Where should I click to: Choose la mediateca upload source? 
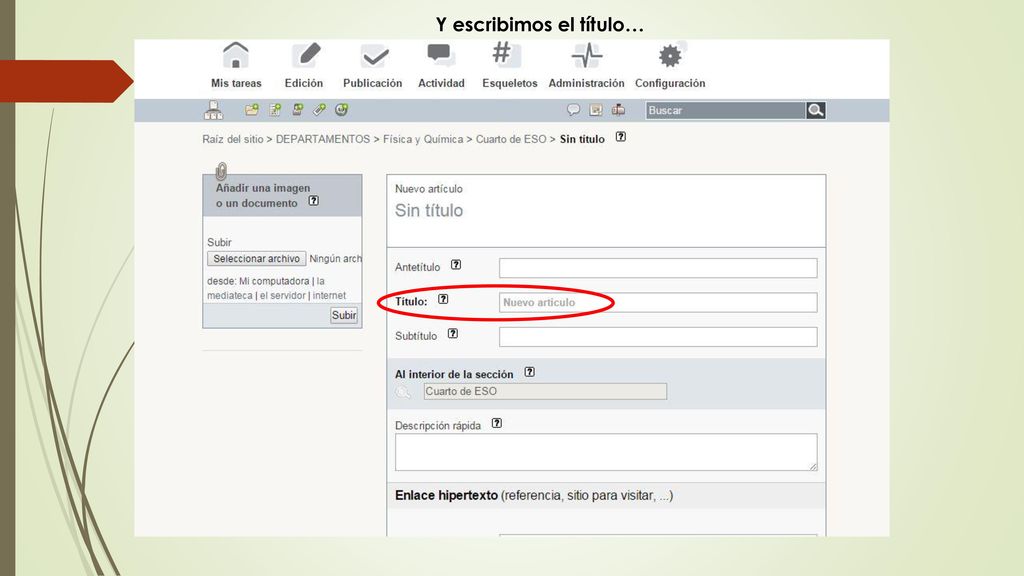tap(229, 295)
